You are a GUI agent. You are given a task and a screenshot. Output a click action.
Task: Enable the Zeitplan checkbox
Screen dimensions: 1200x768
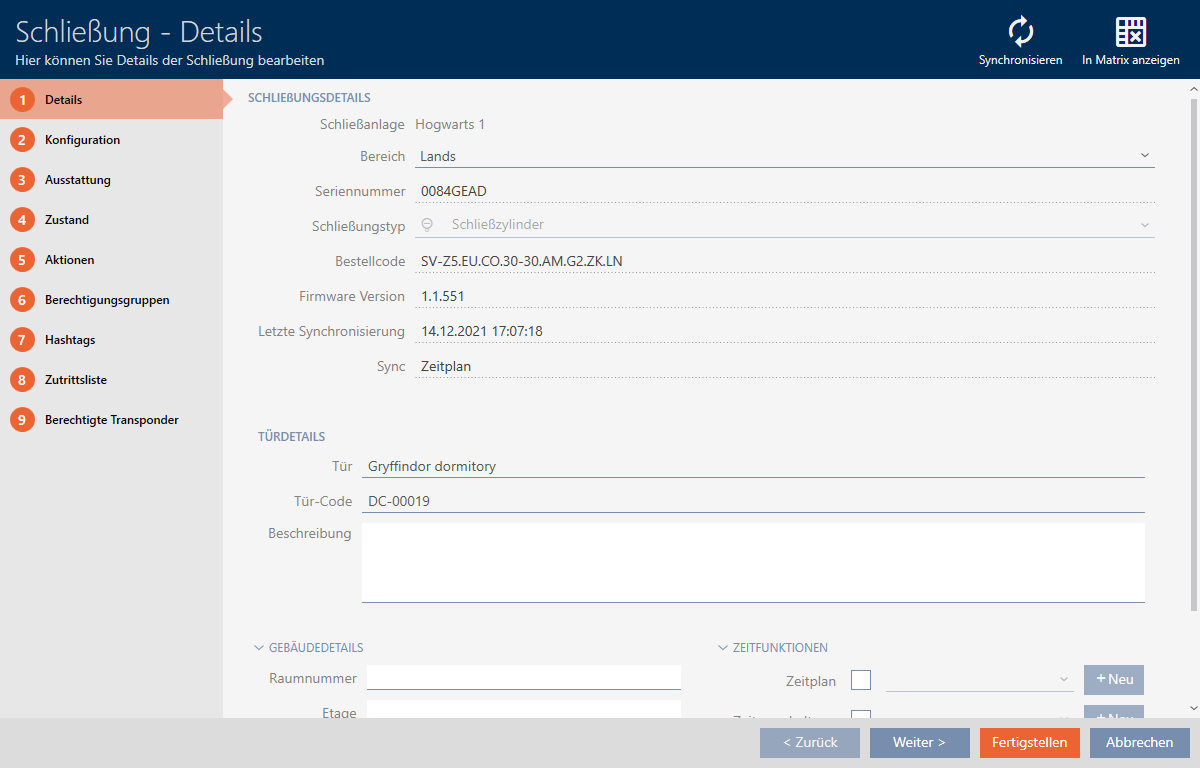point(860,680)
